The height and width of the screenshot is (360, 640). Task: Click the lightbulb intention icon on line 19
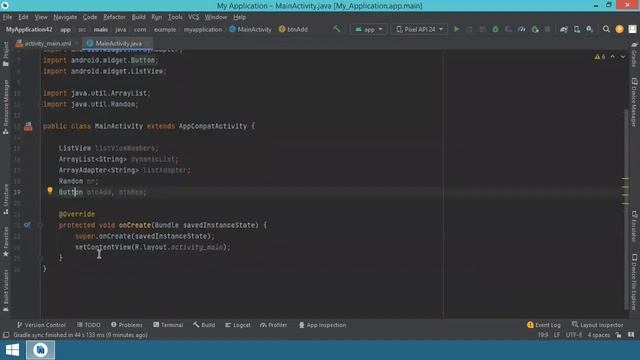click(50, 191)
